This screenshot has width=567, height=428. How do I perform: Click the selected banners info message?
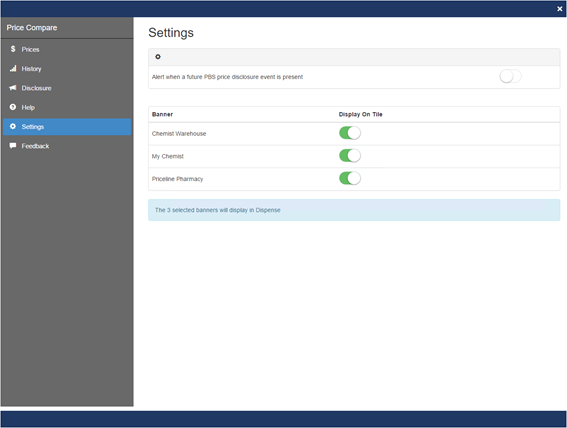pyautogui.click(x=354, y=210)
